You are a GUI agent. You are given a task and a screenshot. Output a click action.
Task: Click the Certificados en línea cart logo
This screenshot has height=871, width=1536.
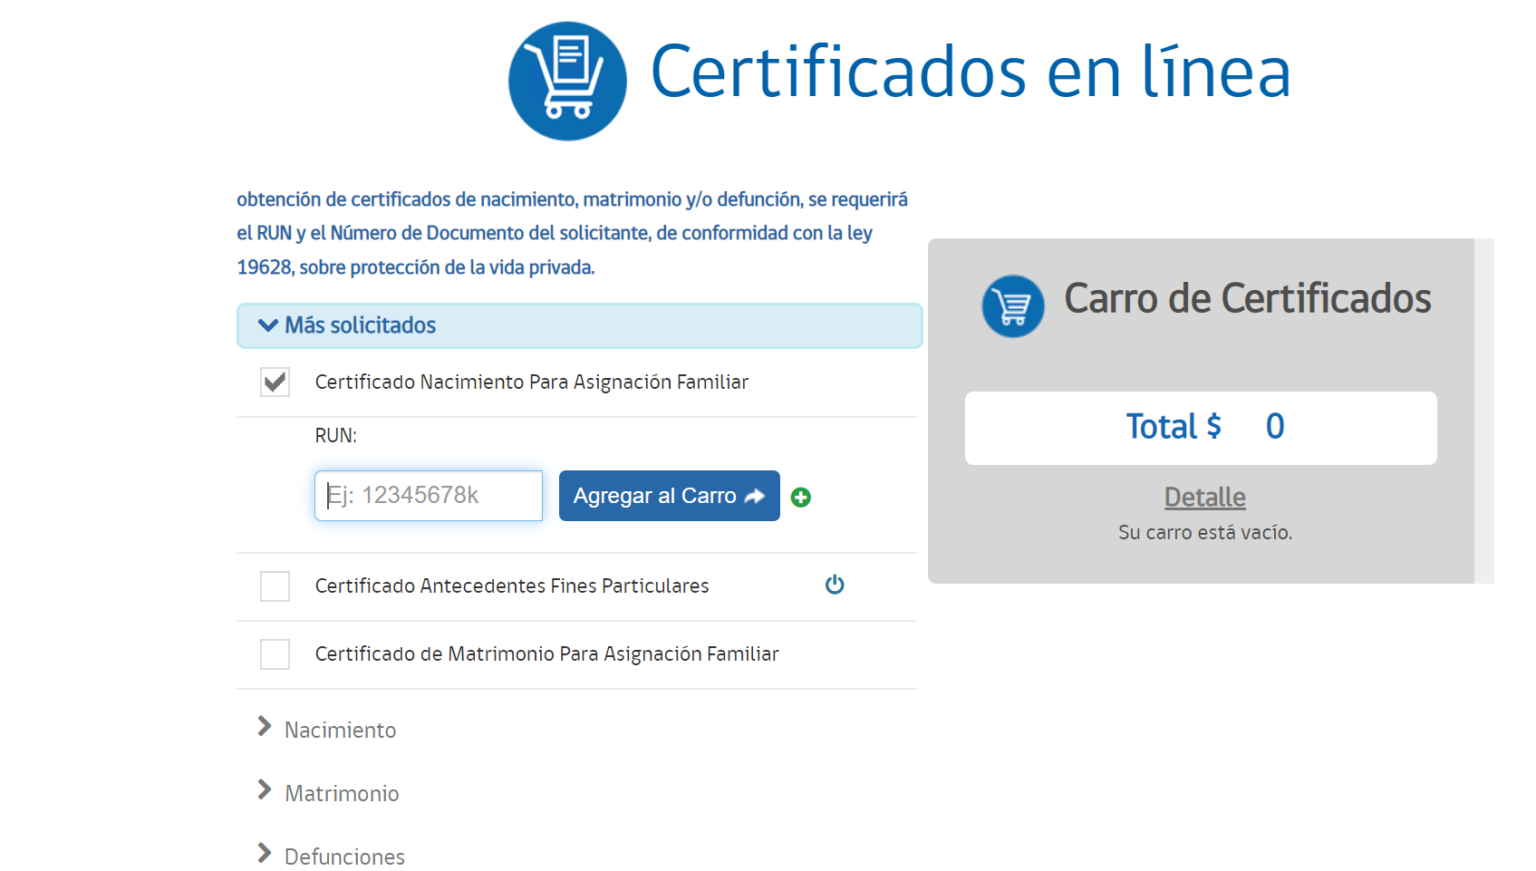[567, 81]
